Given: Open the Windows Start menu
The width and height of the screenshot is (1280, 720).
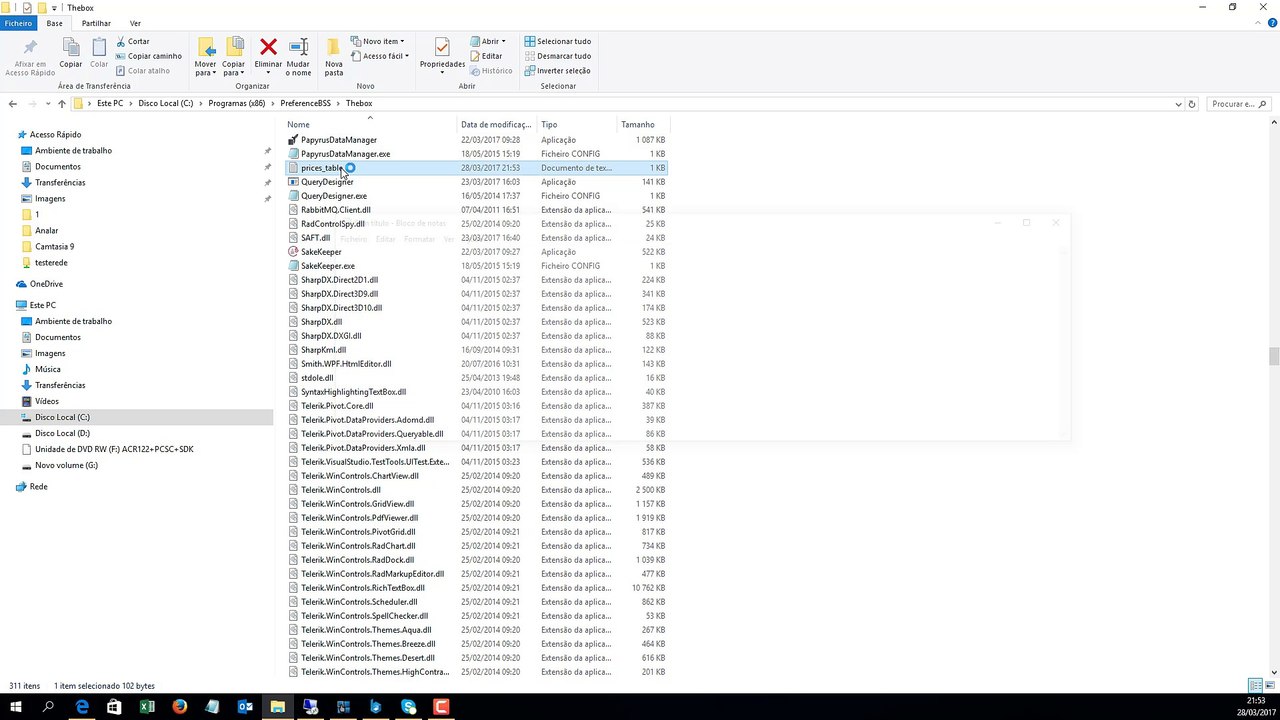Looking at the screenshot, I should 16,707.
